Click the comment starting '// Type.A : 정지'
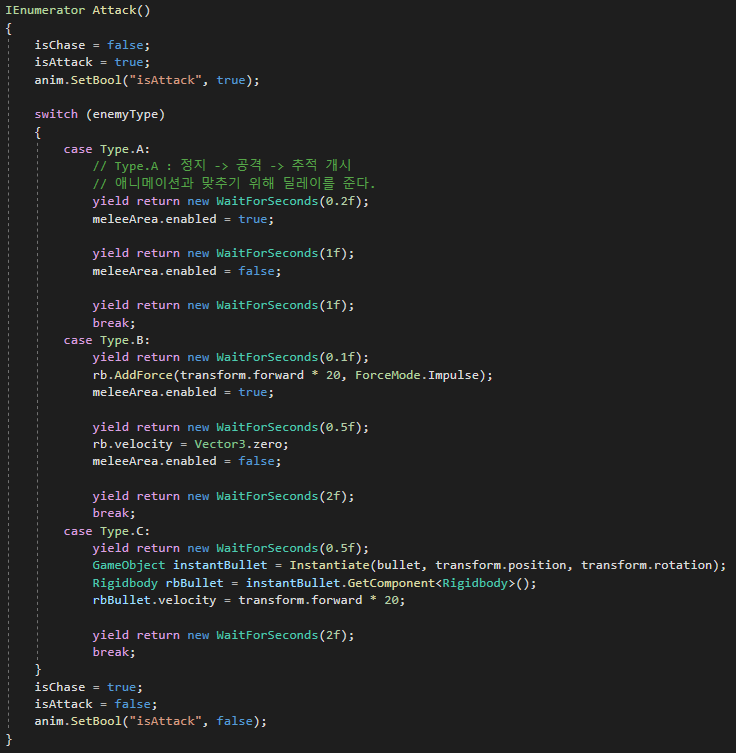The height and width of the screenshot is (753, 736). 222,166
